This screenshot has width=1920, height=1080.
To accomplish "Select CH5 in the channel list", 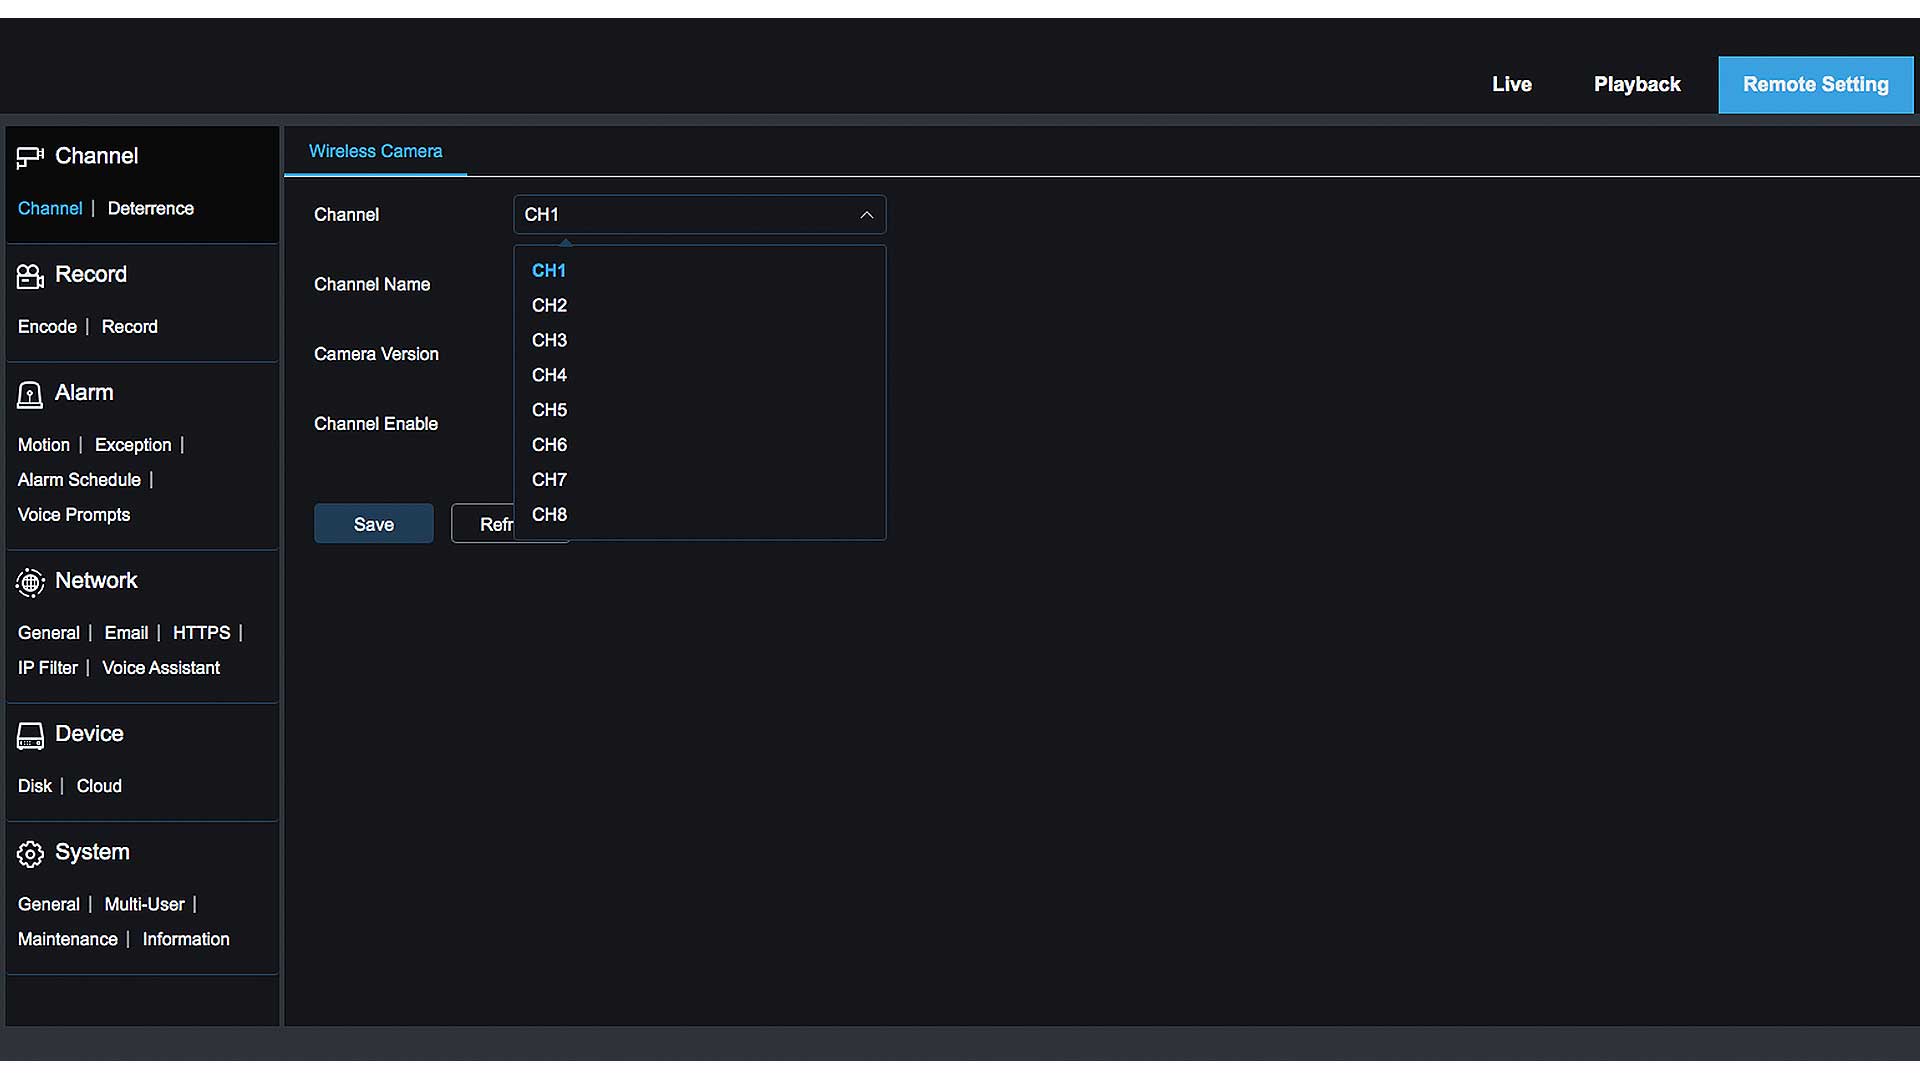I will [549, 410].
